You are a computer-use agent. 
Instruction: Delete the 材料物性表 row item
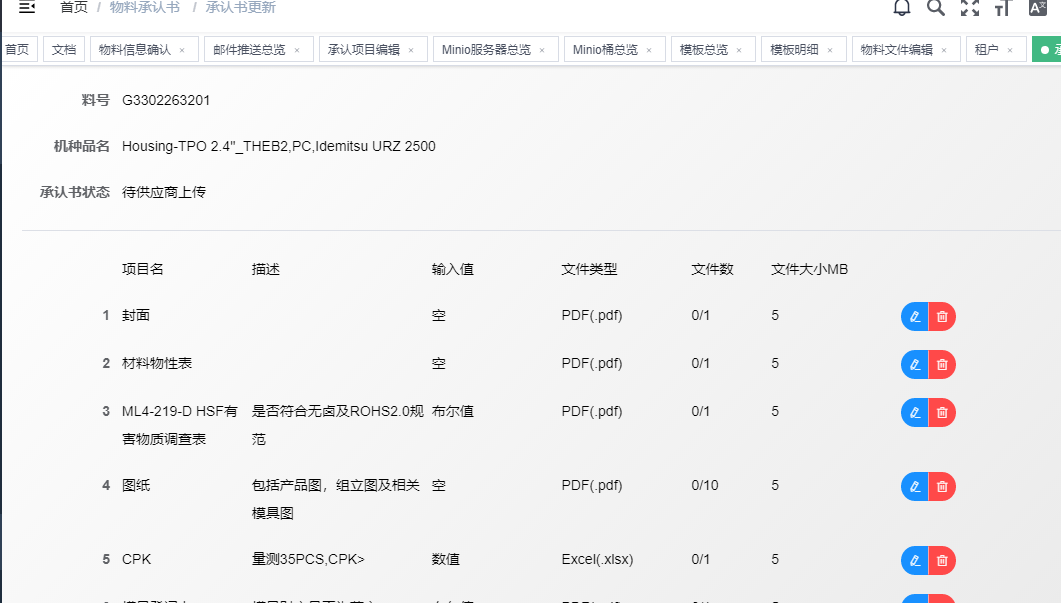942,364
